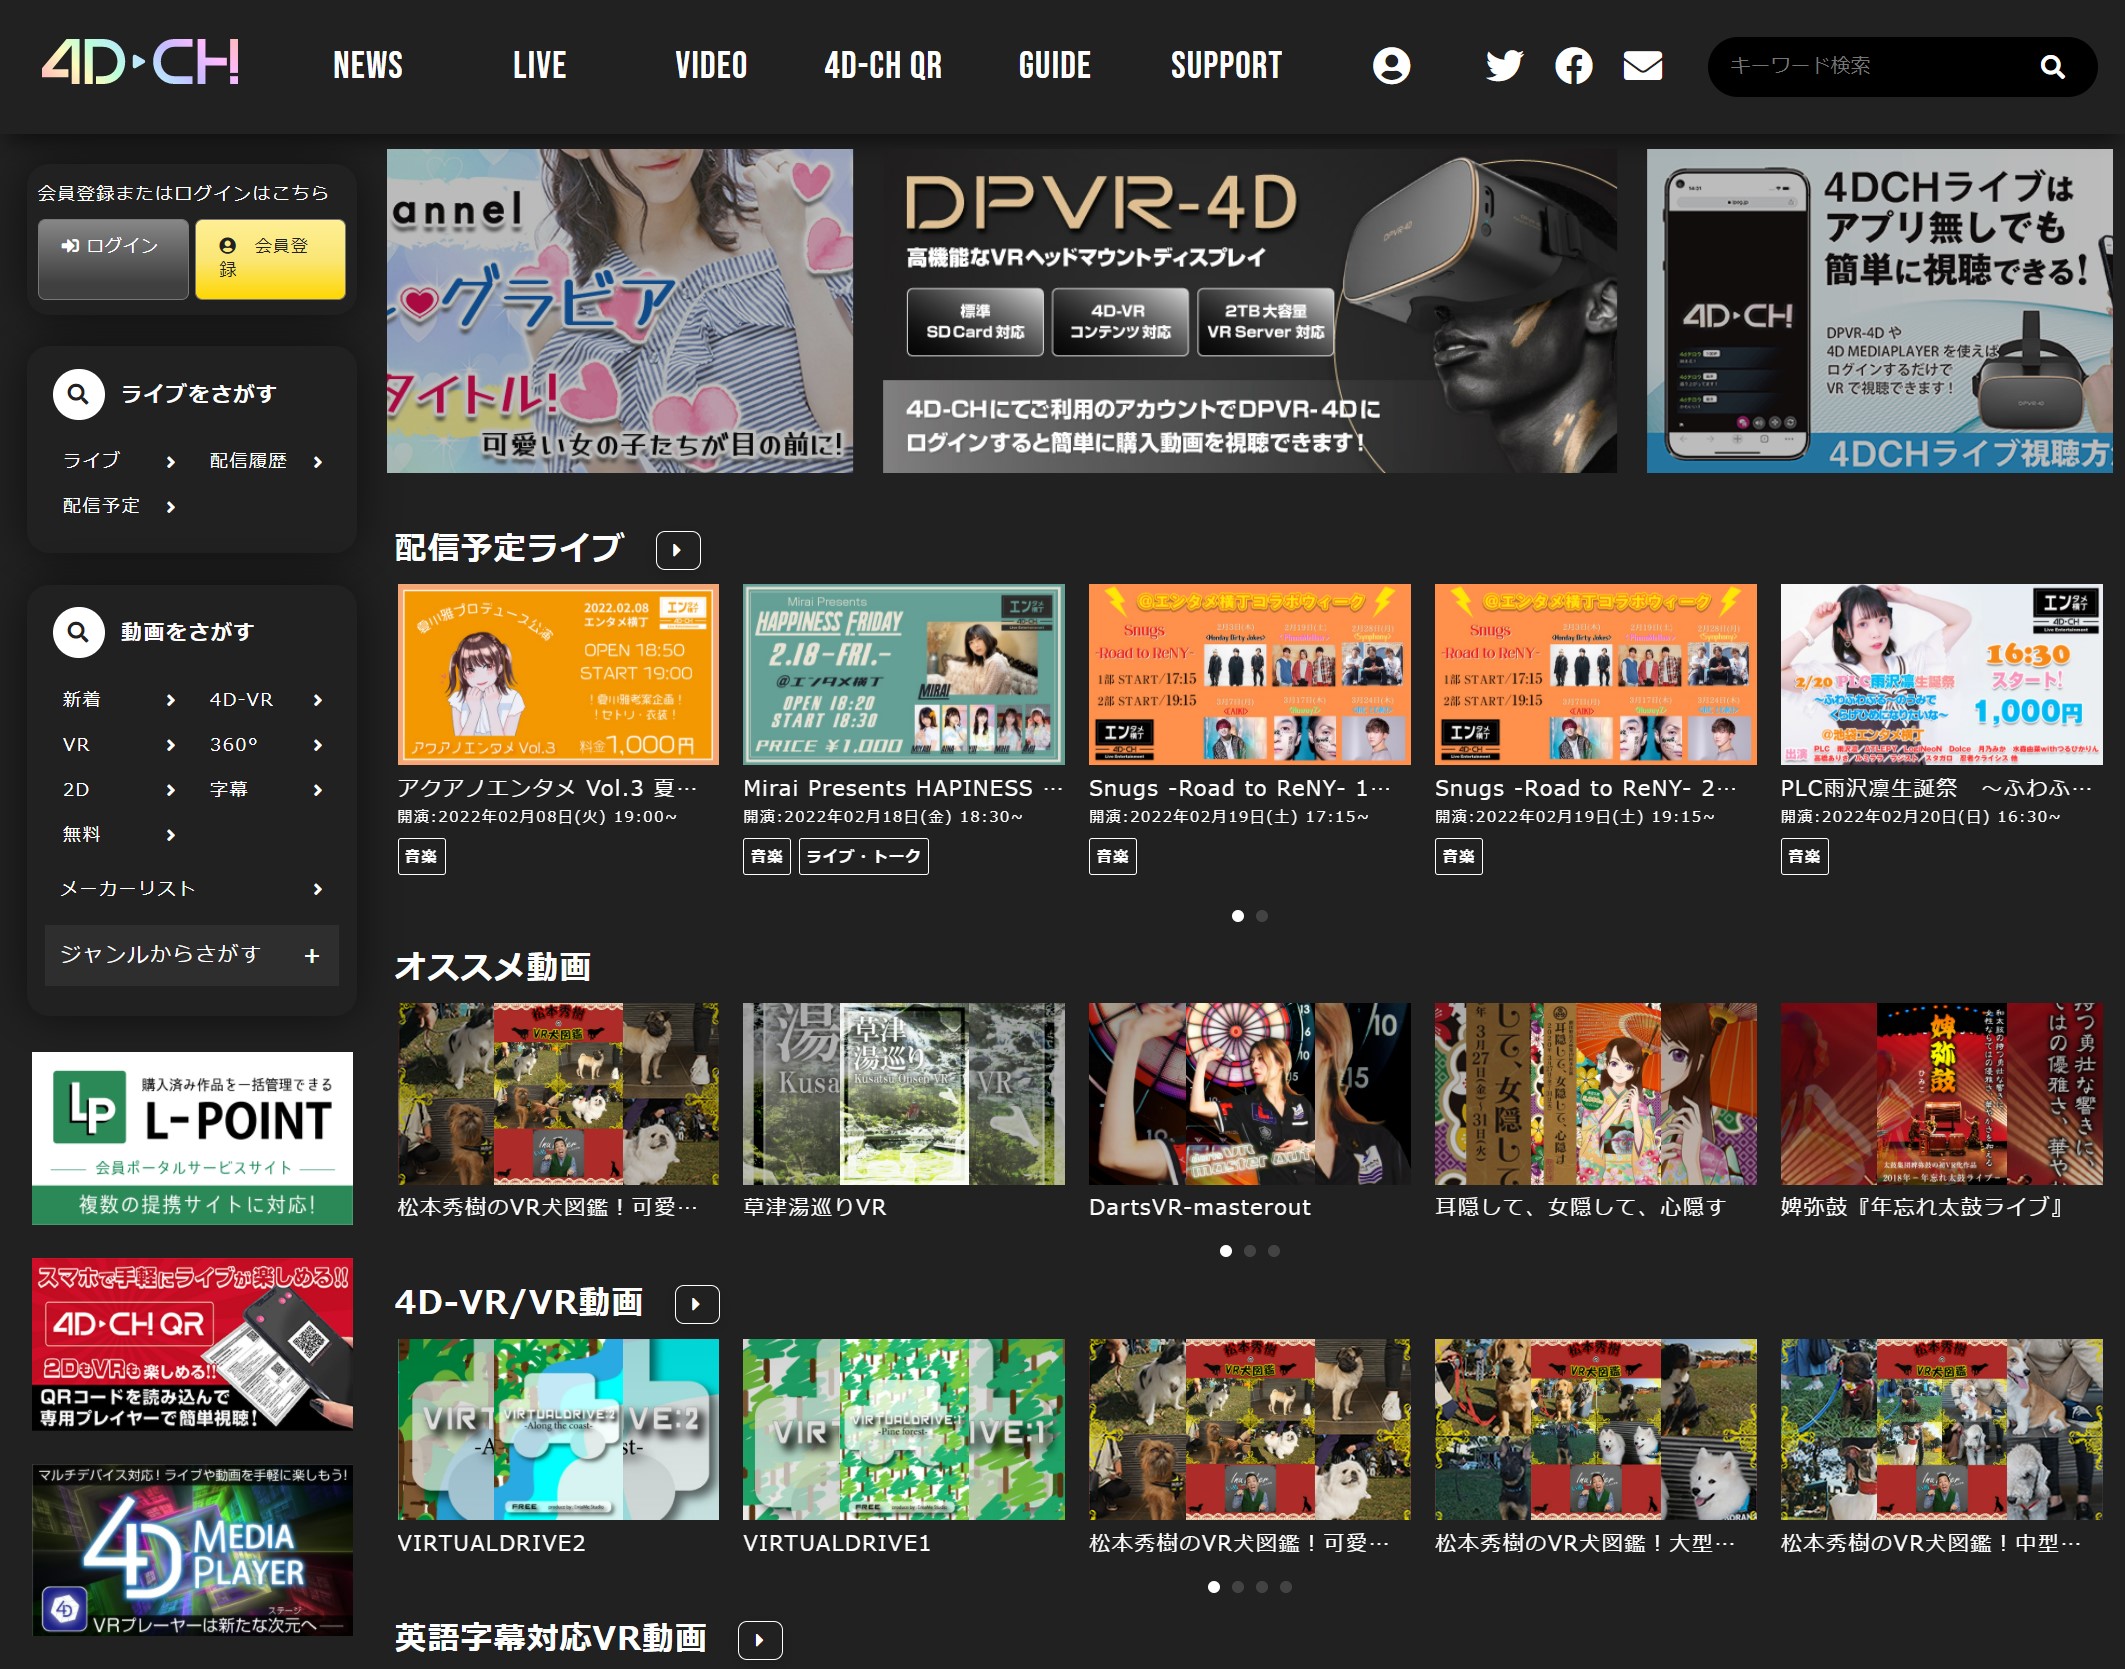Select second carousel dot under 配信予定ライブ

(1262, 916)
